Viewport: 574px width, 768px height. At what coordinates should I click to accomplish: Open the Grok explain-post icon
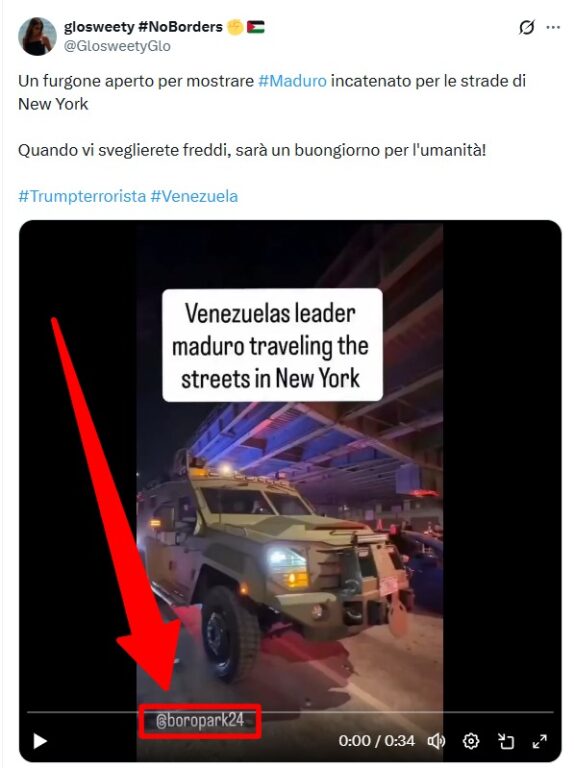(x=526, y=27)
